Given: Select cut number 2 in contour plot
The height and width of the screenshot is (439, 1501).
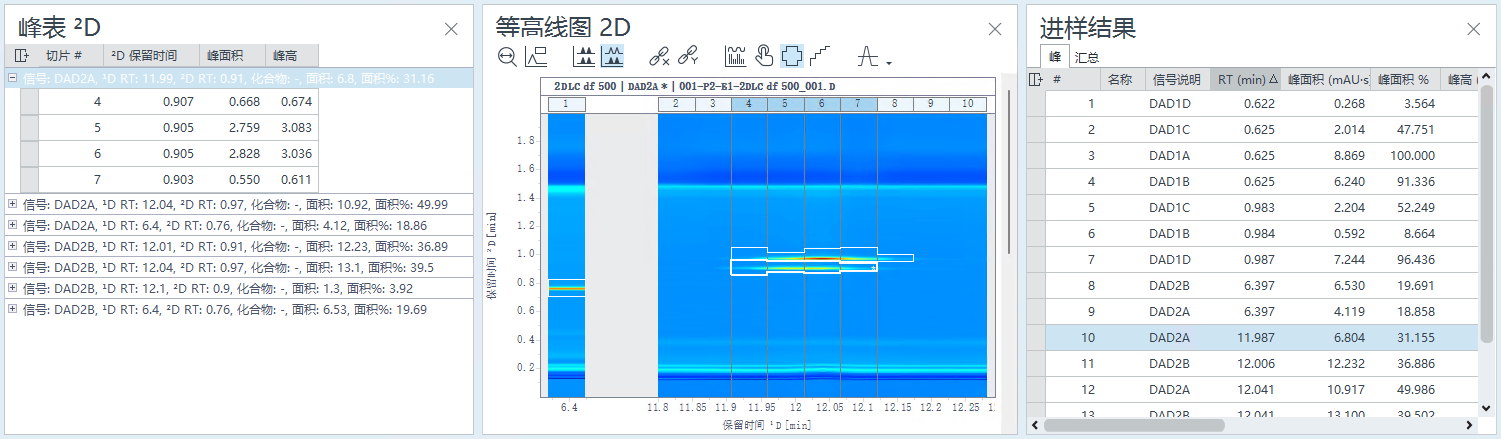Looking at the screenshot, I should pos(676,104).
